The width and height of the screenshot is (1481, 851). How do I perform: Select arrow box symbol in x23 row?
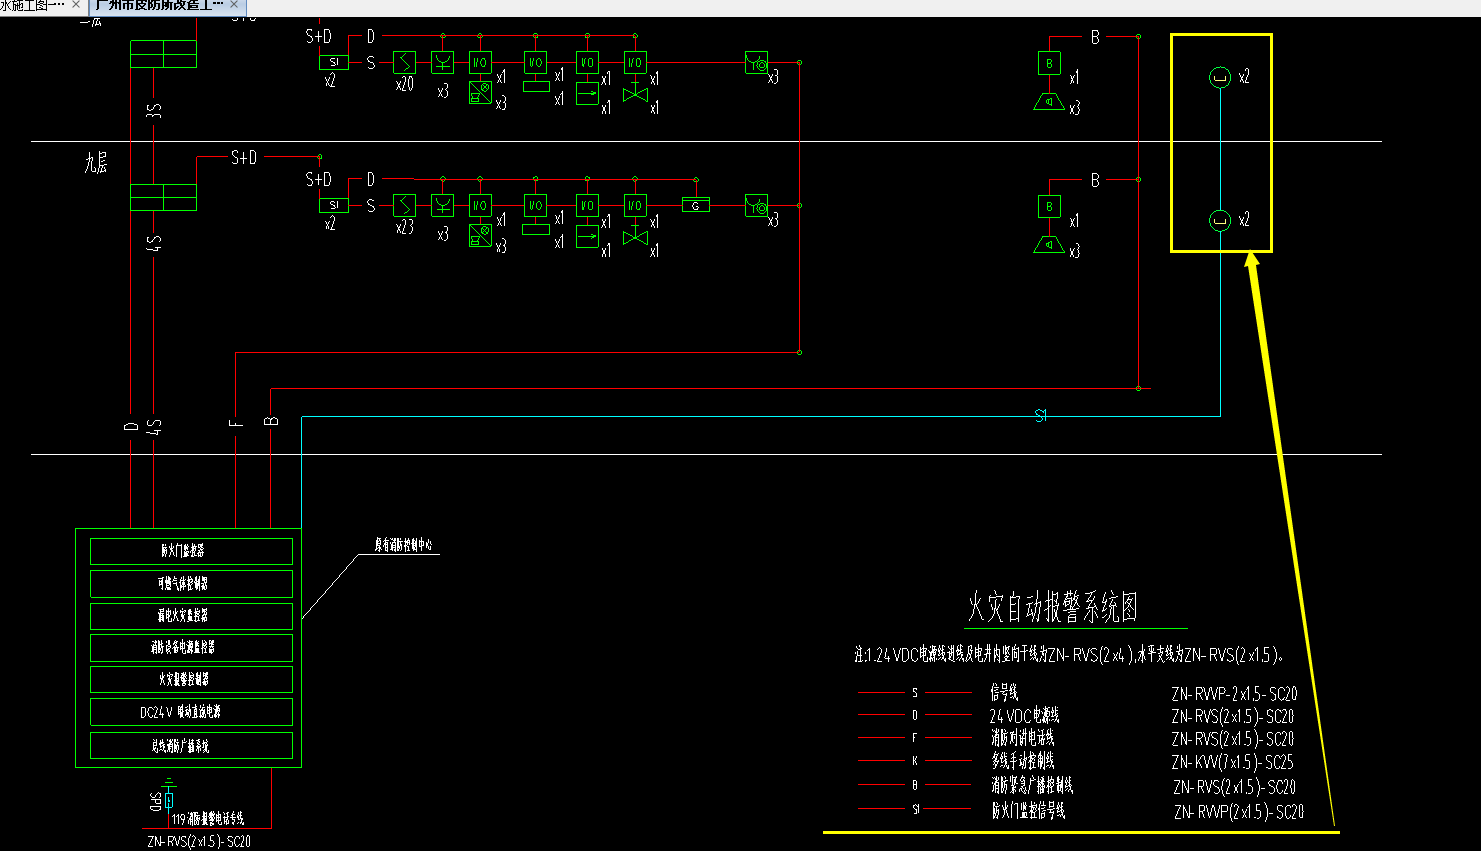point(587,237)
